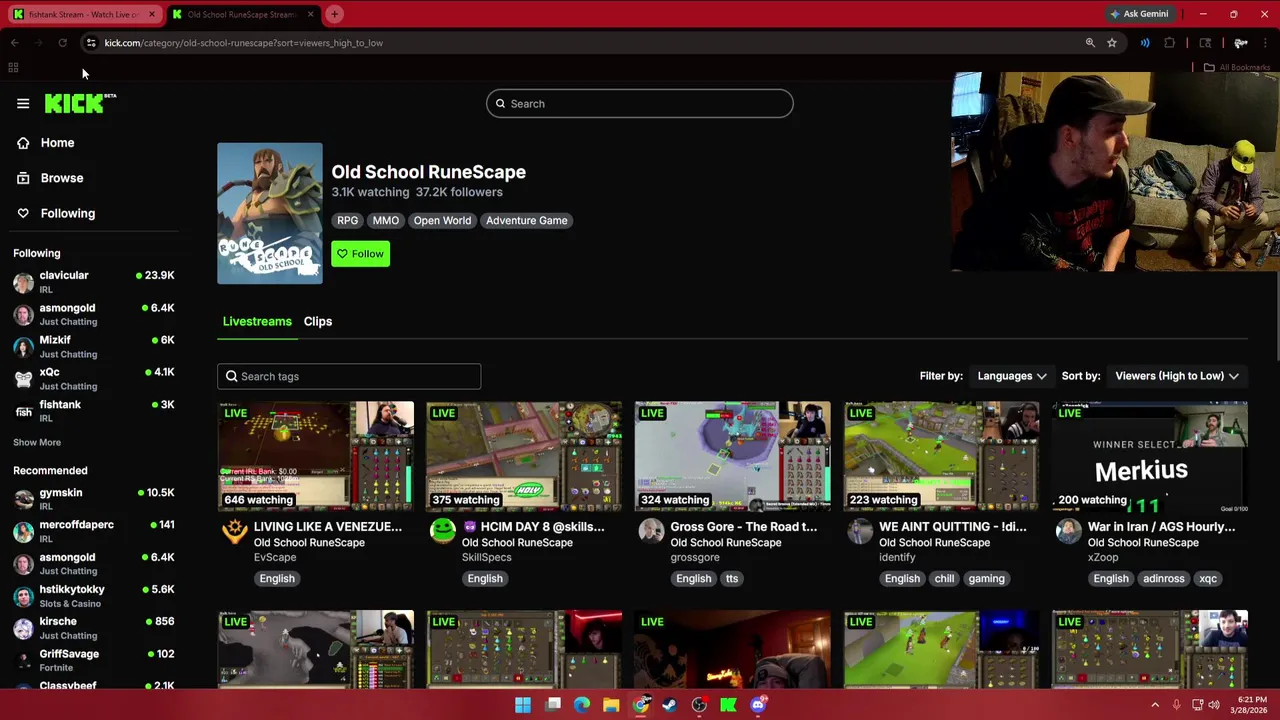The height and width of the screenshot is (720, 1280).
Task: Select the xqc tag on xZoop stream
Action: (x=1208, y=579)
